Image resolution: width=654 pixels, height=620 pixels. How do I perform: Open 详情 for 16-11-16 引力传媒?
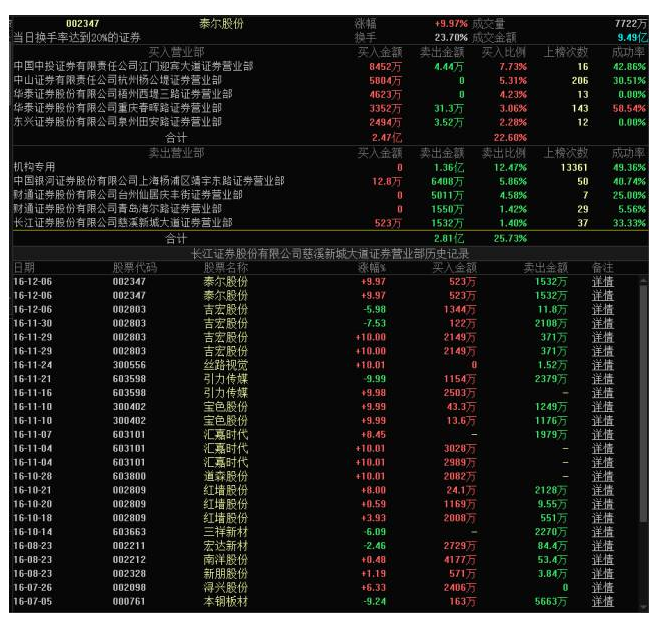coord(602,393)
